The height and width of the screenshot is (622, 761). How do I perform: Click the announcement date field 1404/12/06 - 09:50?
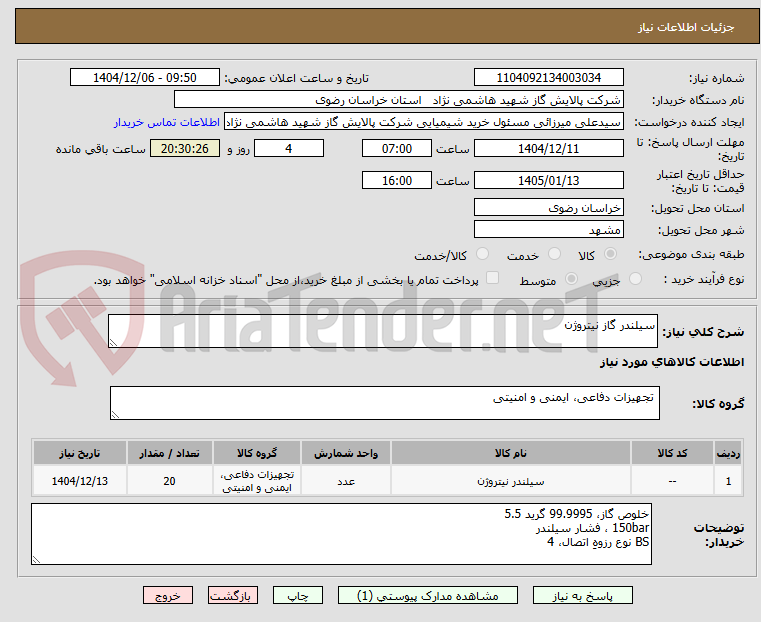[145, 78]
